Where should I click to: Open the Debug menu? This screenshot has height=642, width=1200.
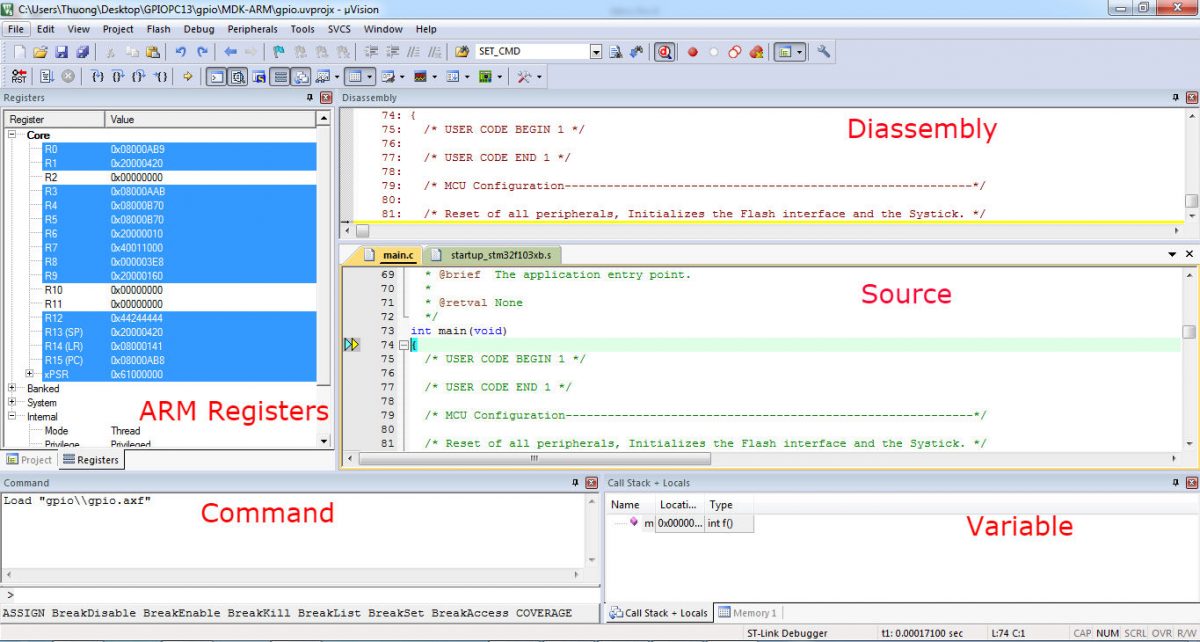tap(199, 29)
